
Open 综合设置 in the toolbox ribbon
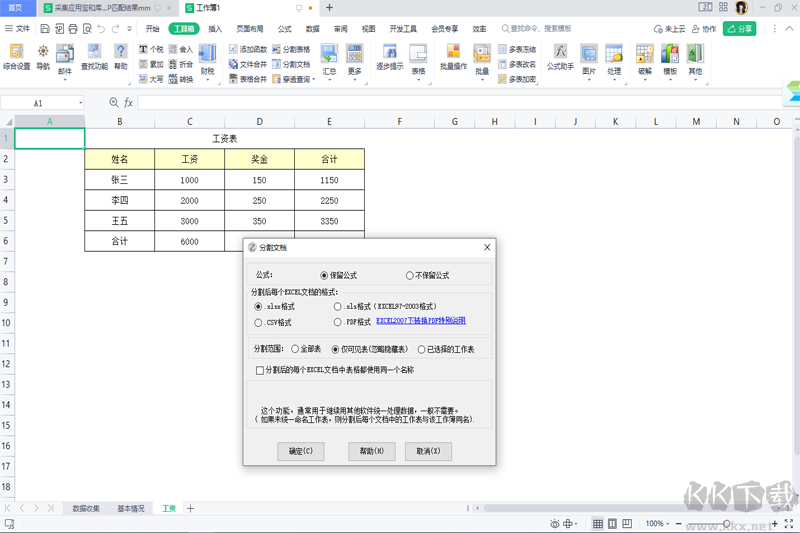click(16, 57)
